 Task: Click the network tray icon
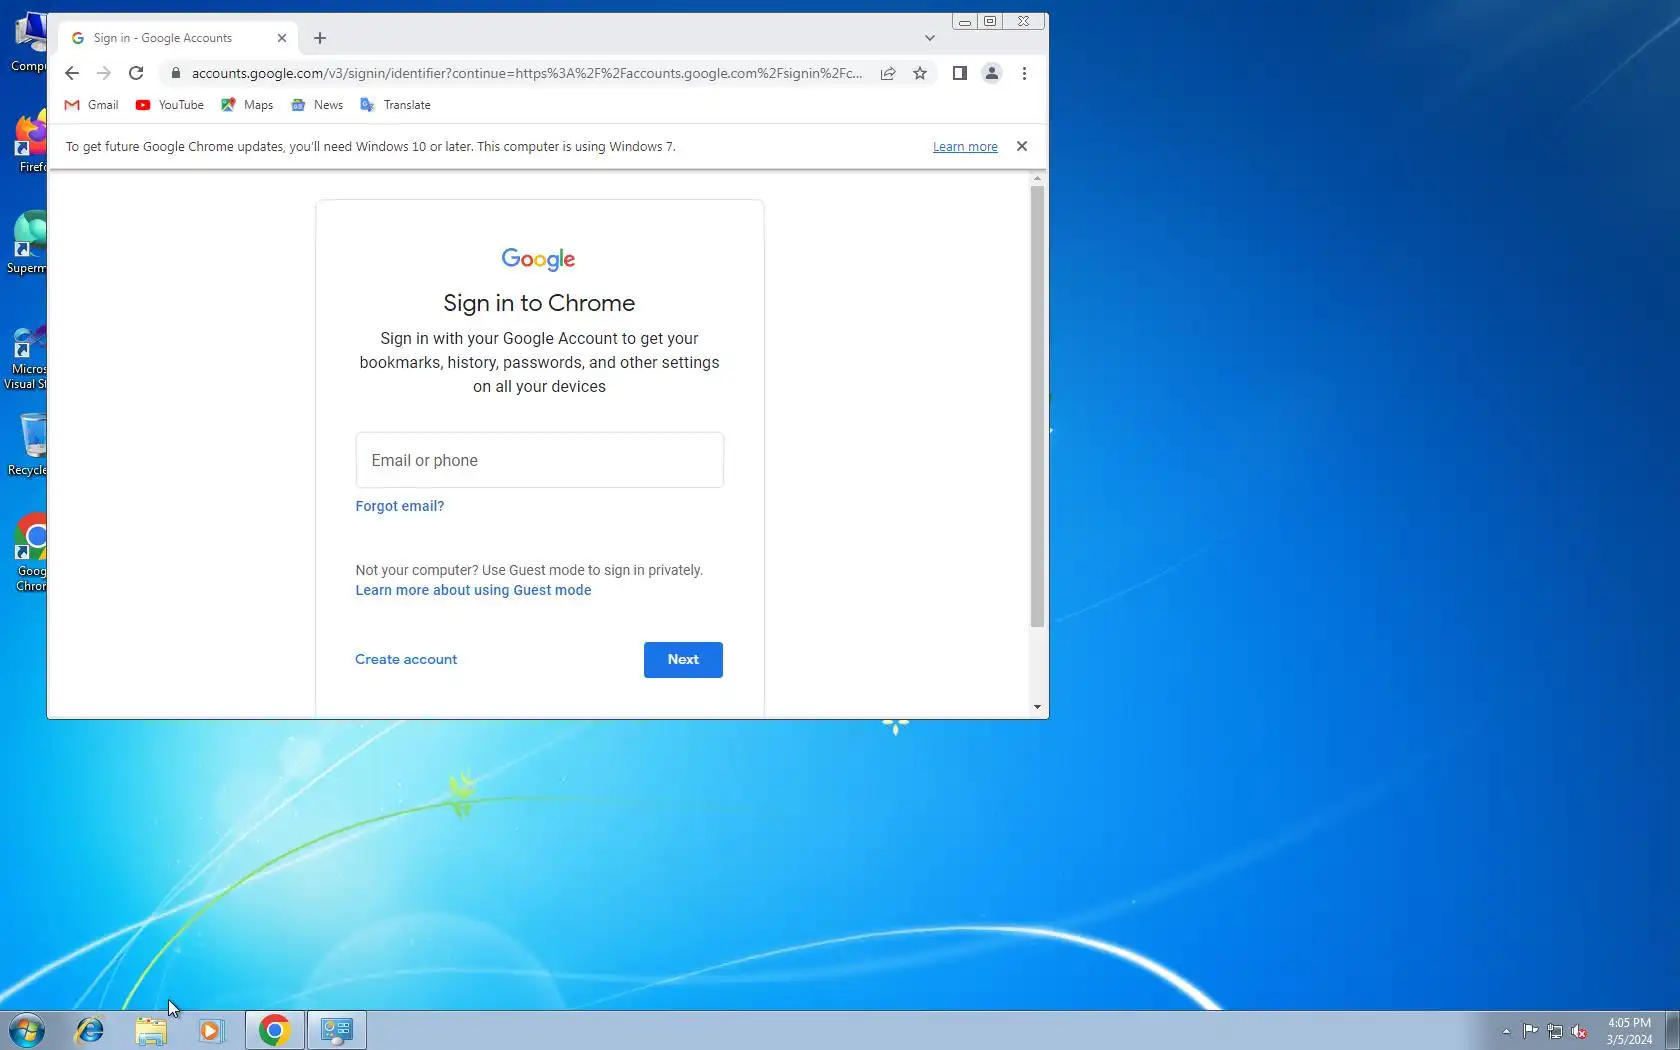coord(1555,1031)
